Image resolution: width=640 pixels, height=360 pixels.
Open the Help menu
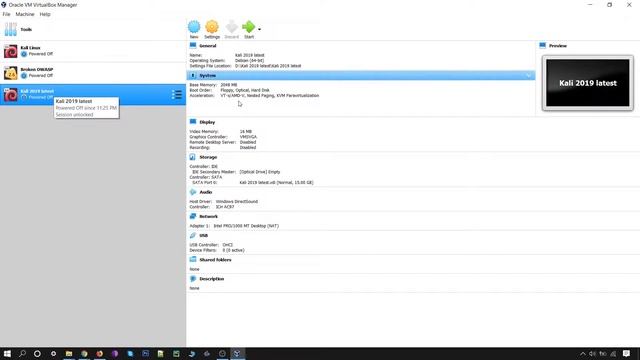(x=45, y=14)
